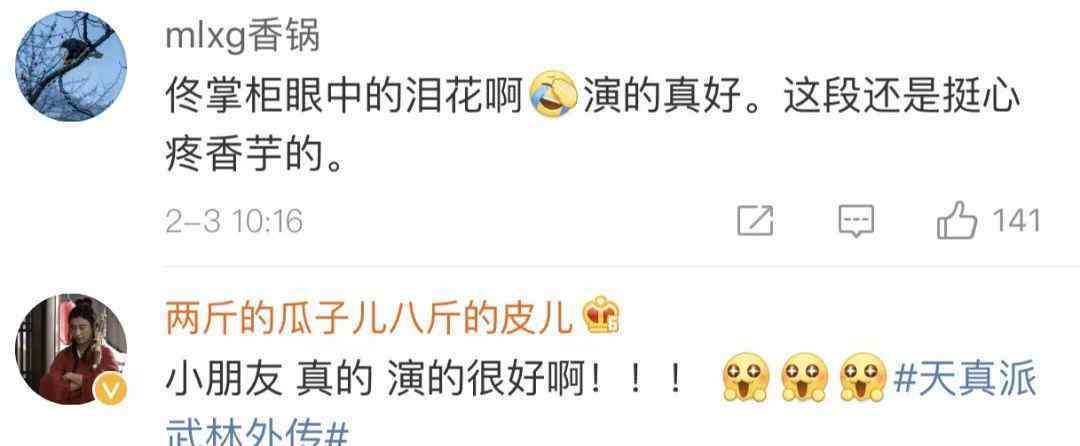Open the reply bubble icon on first comment

[x=856, y=222]
